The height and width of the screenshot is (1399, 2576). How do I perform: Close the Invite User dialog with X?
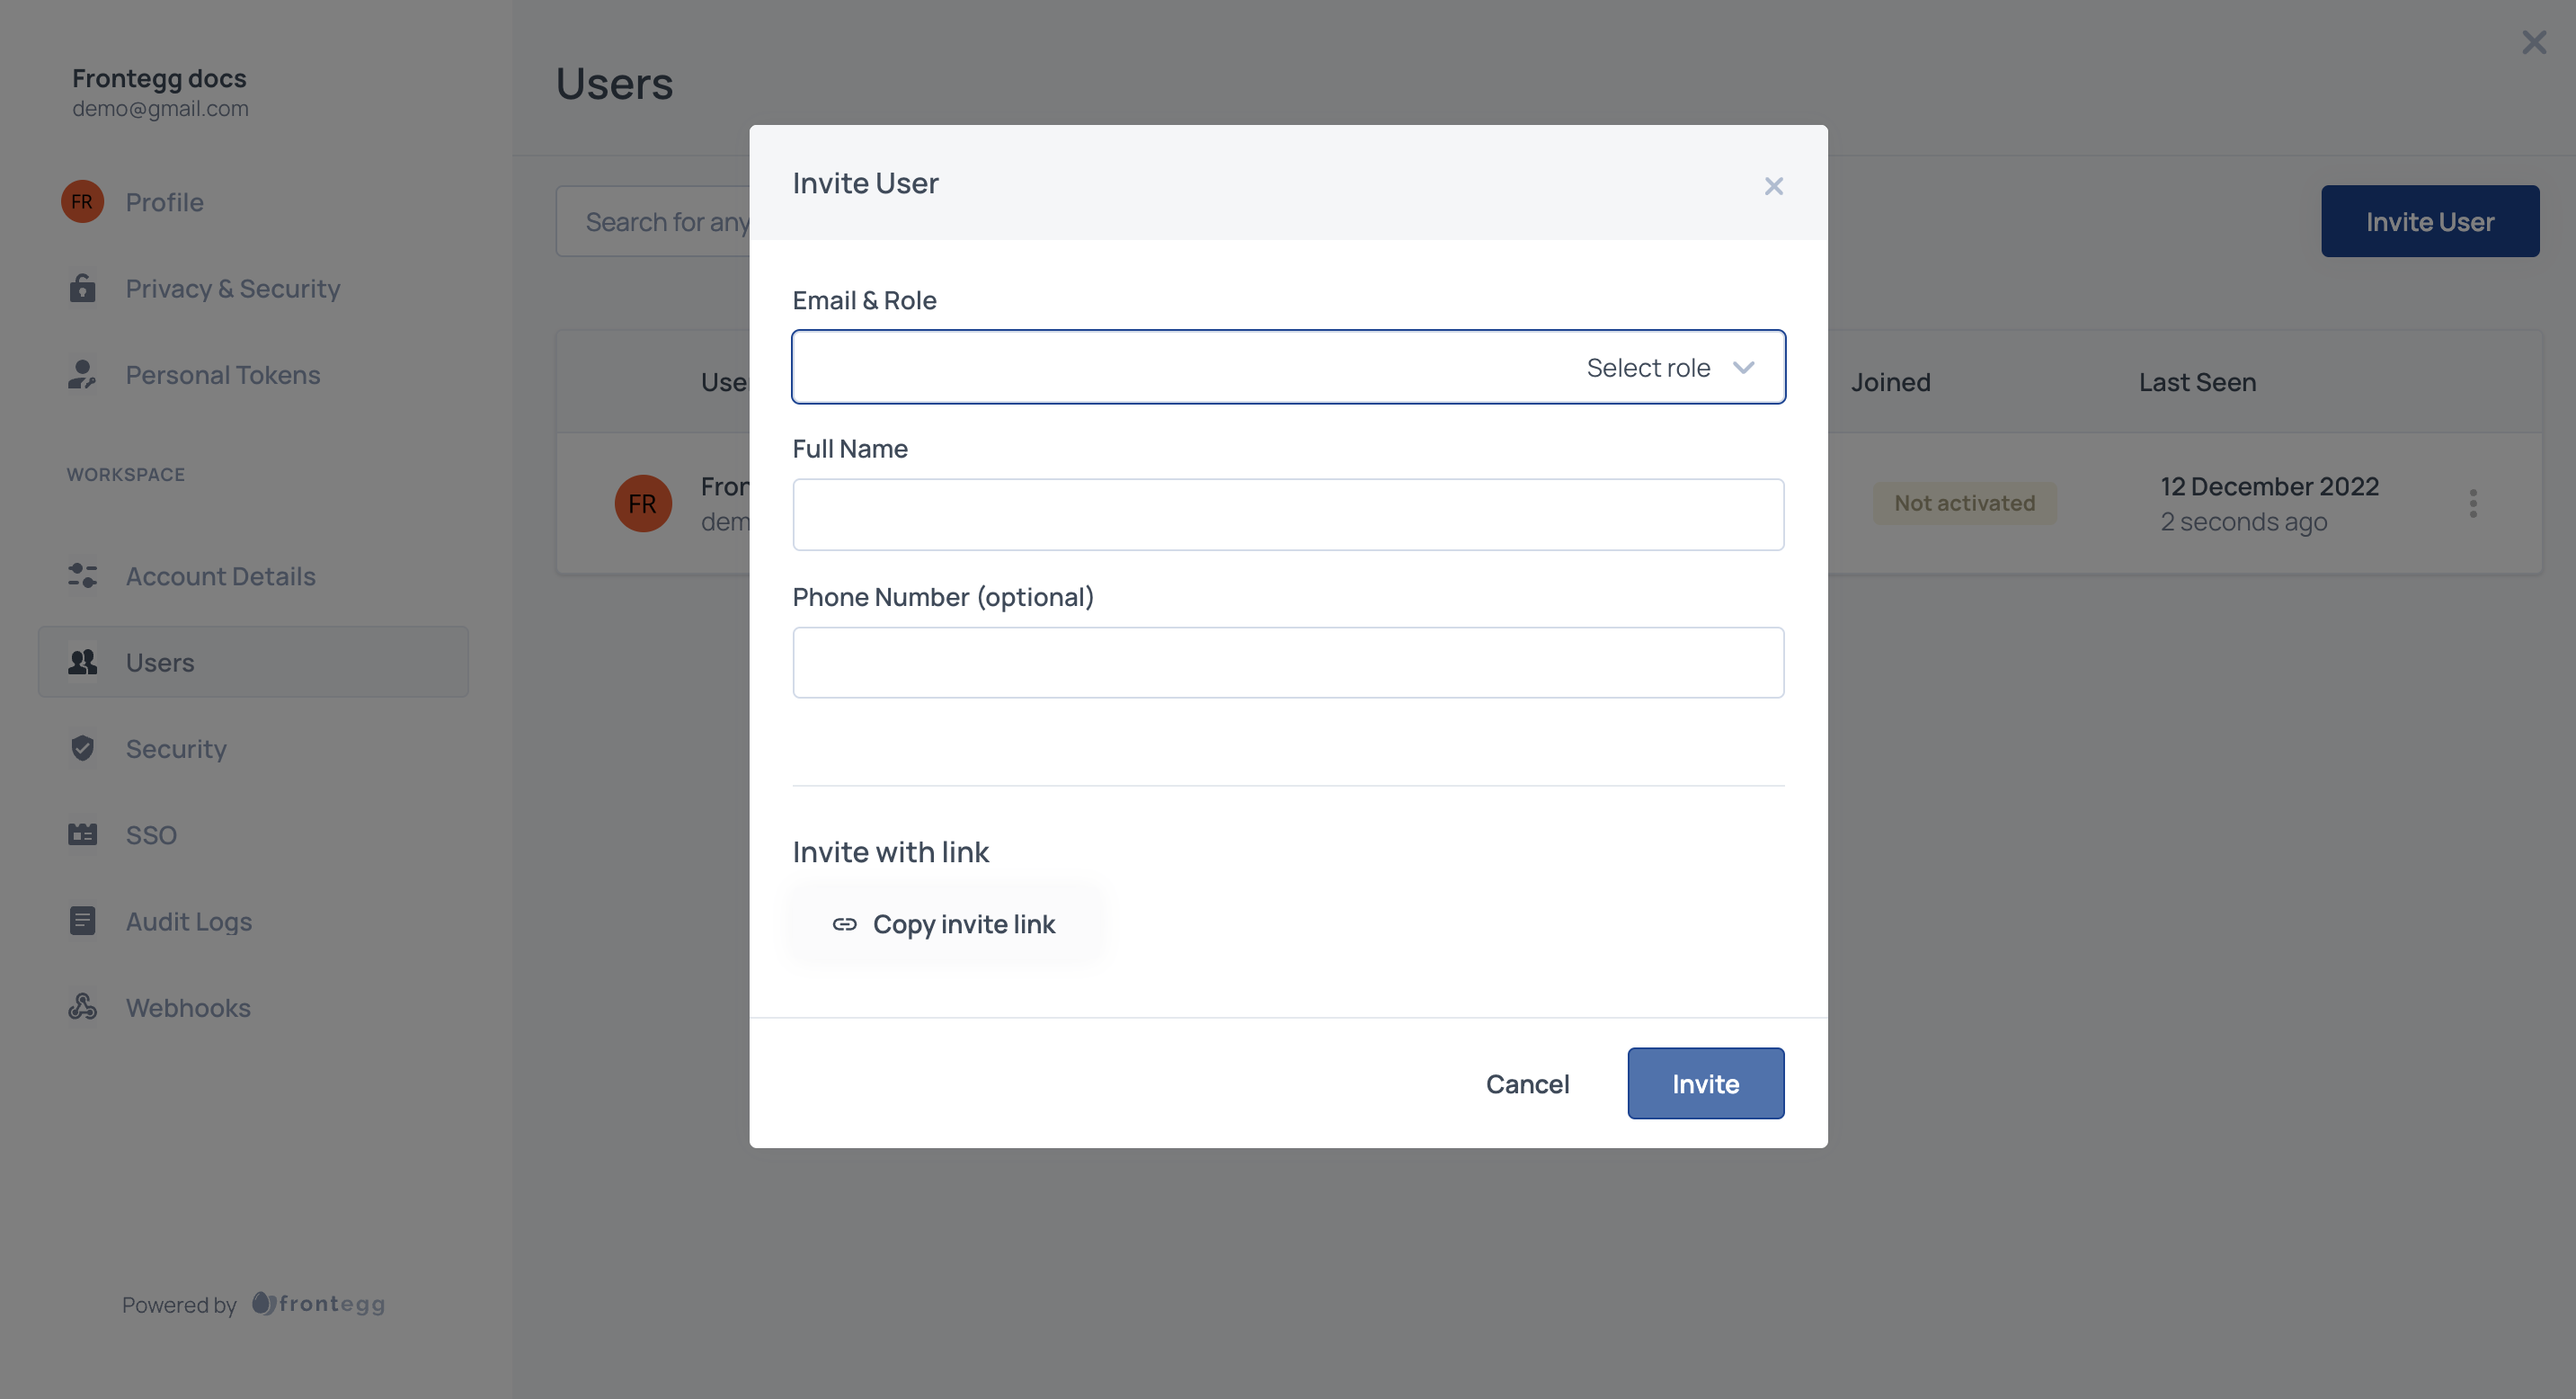point(1774,186)
